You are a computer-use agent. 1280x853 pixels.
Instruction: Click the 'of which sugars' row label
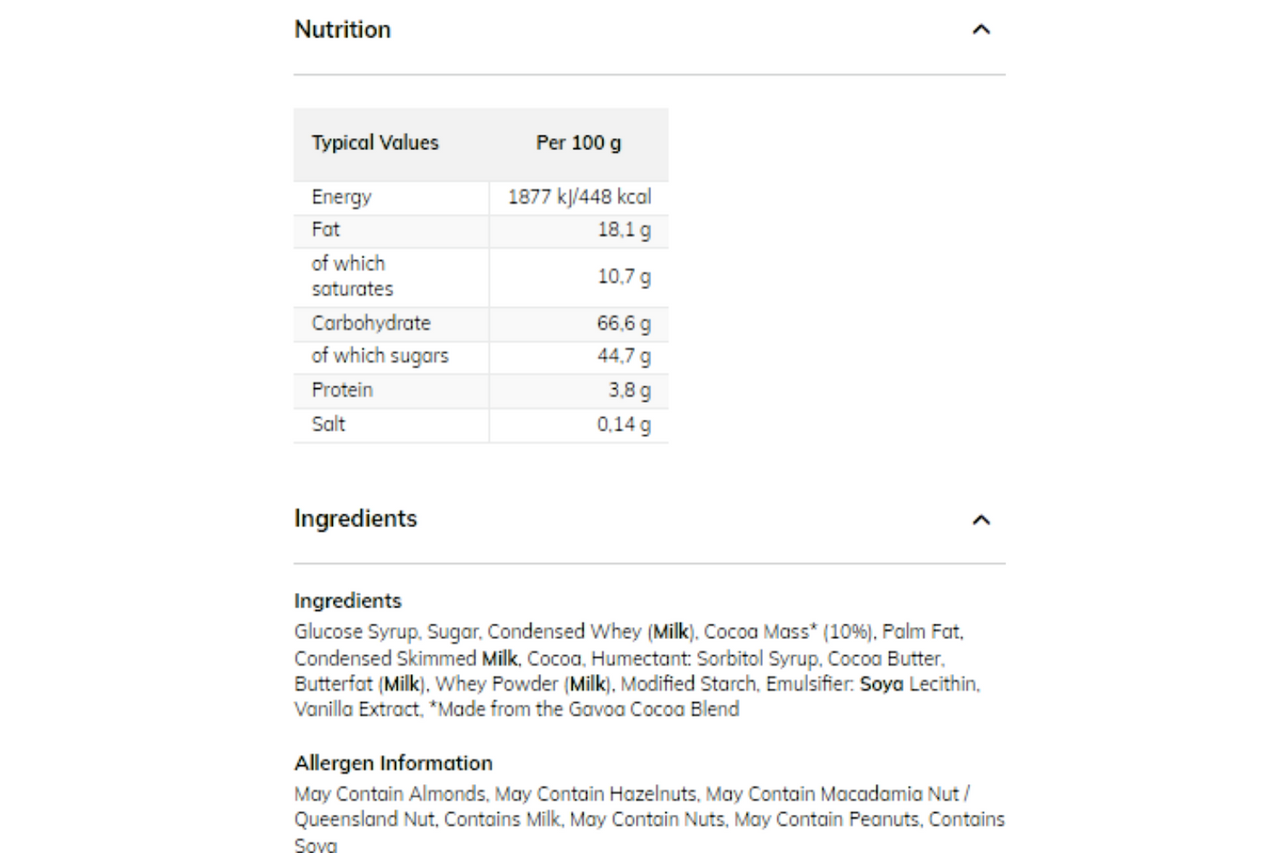pyautogui.click(x=380, y=357)
